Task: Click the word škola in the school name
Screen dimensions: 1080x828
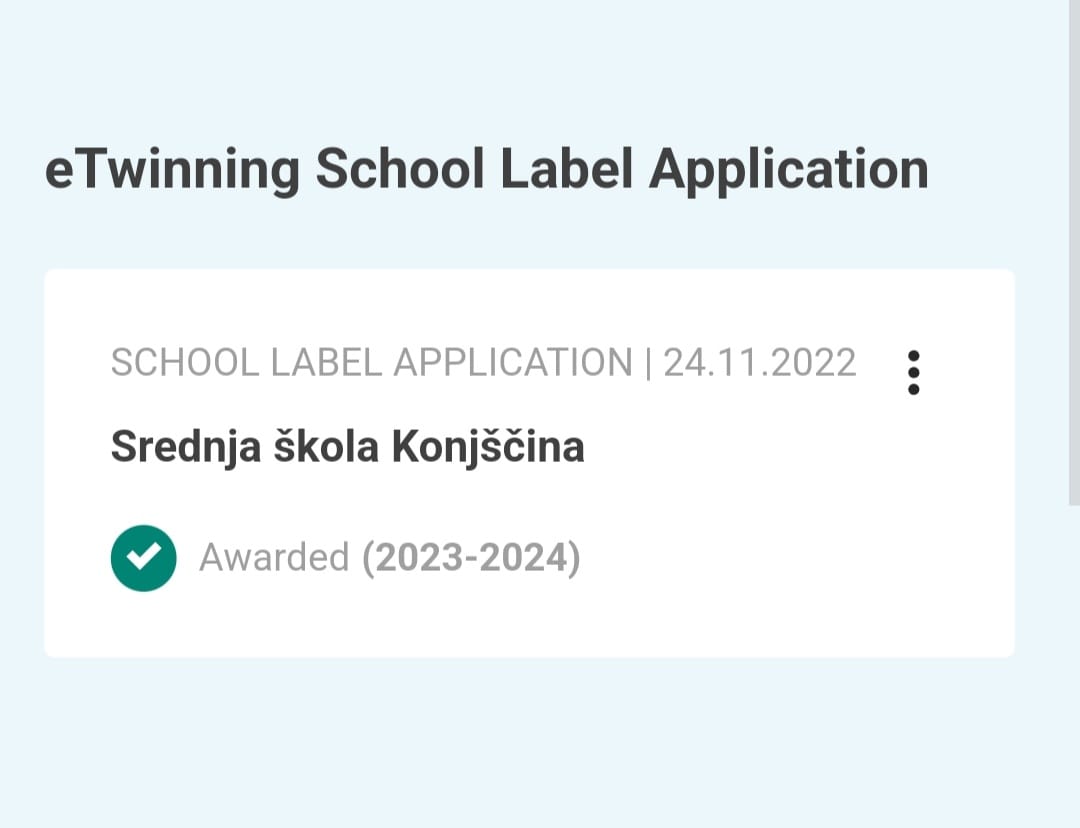Action: tap(326, 447)
